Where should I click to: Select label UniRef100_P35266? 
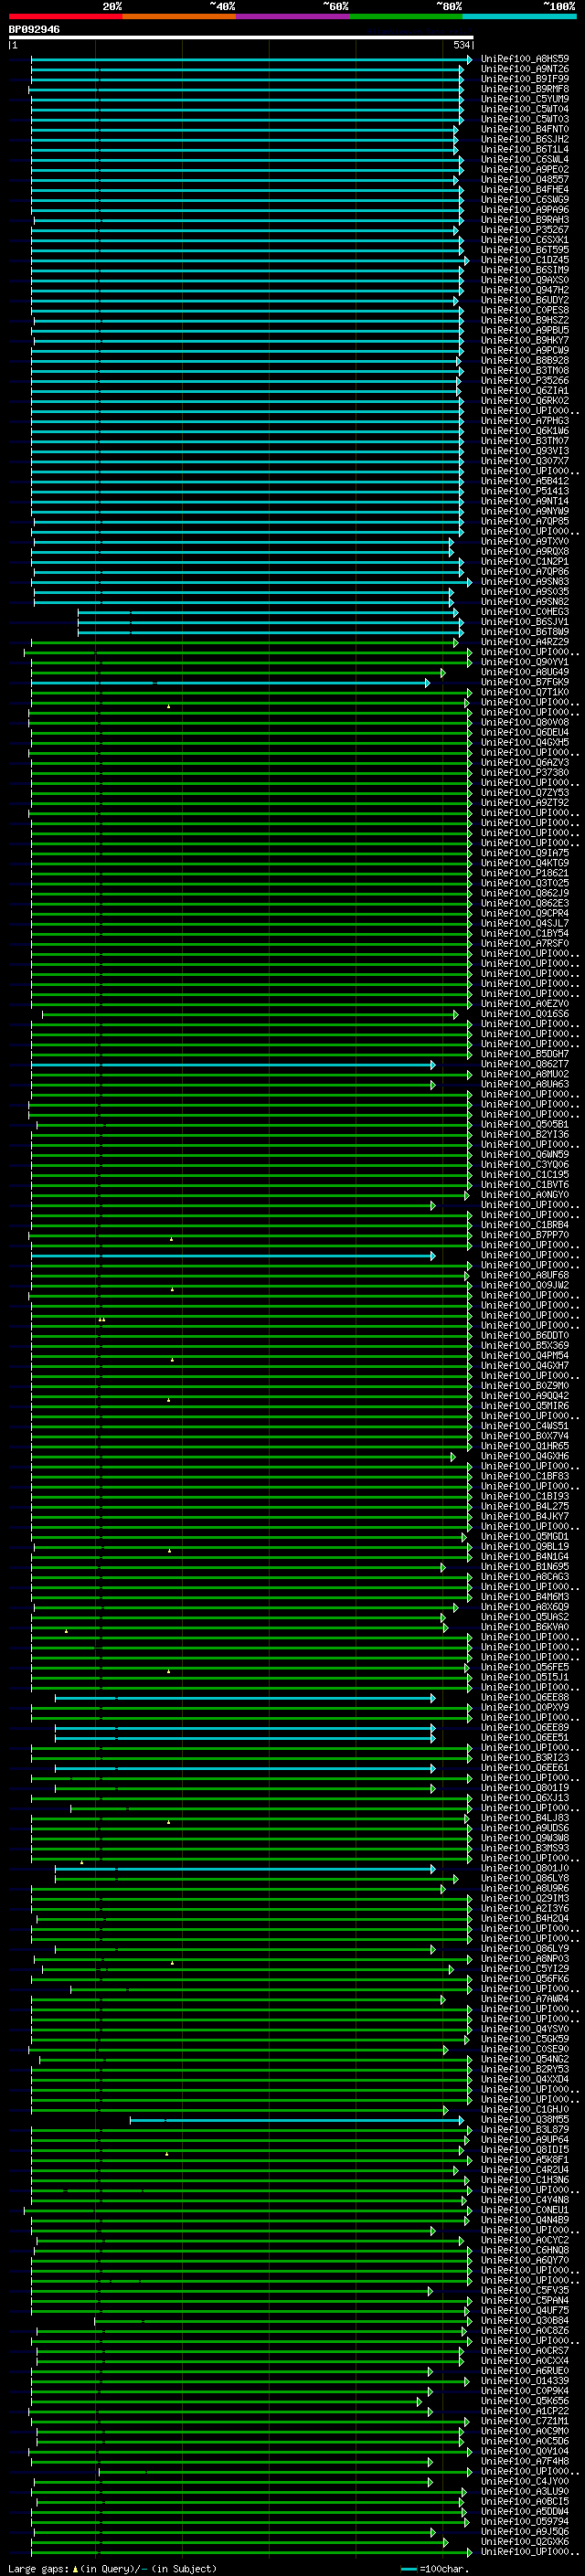525,381
